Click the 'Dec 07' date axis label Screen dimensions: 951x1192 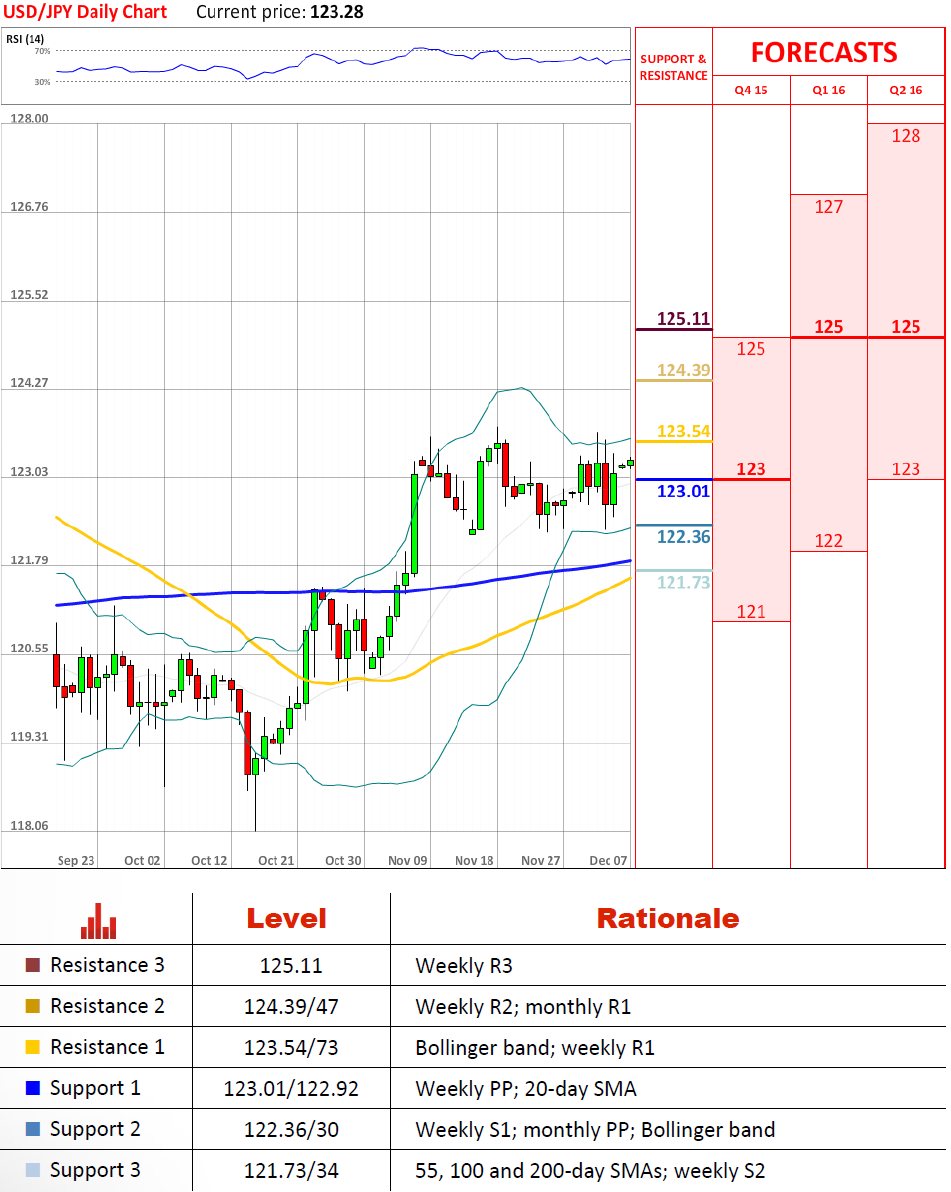click(x=608, y=861)
